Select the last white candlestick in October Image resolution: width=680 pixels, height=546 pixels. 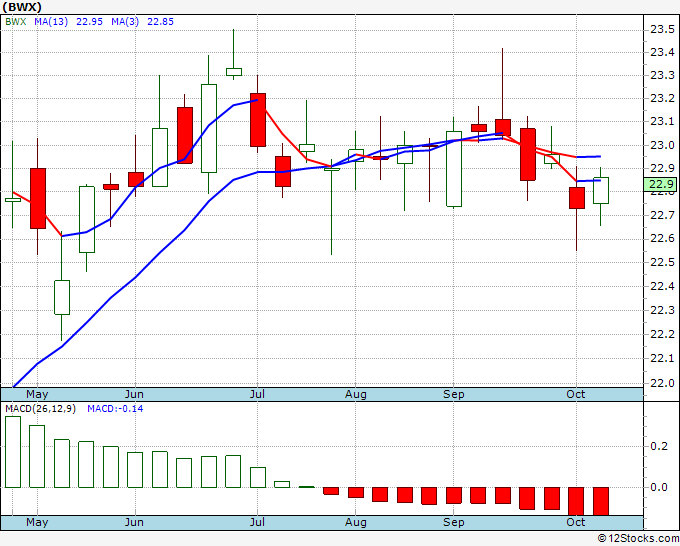(601, 190)
